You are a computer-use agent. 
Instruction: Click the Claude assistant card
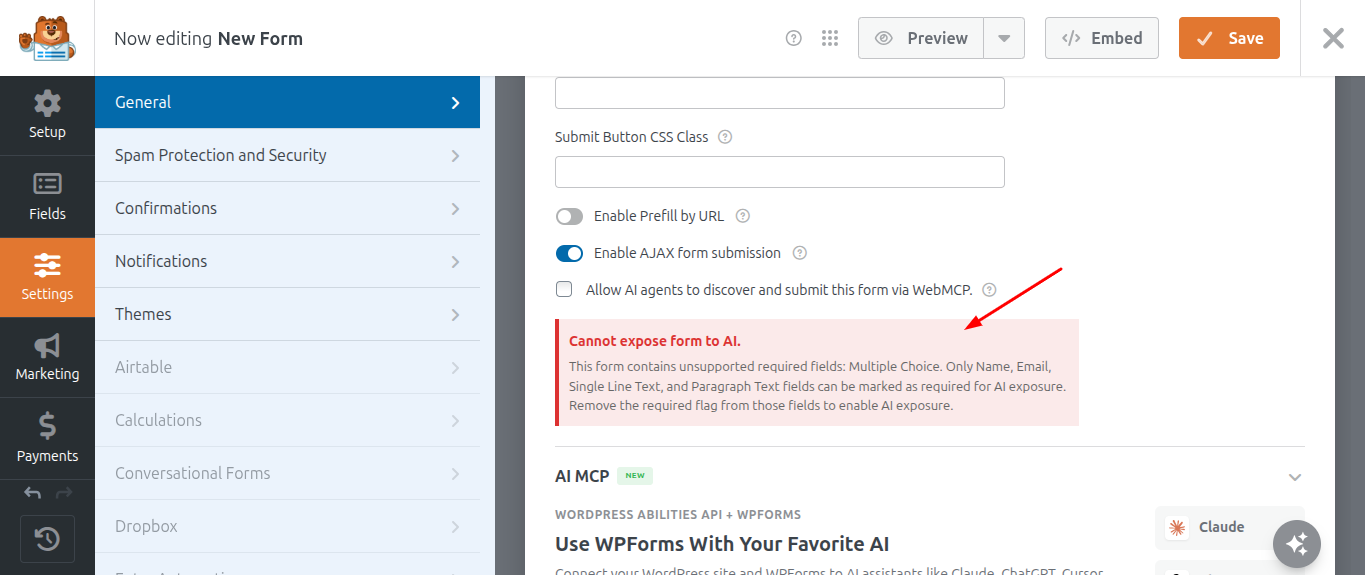click(x=1229, y=527)
